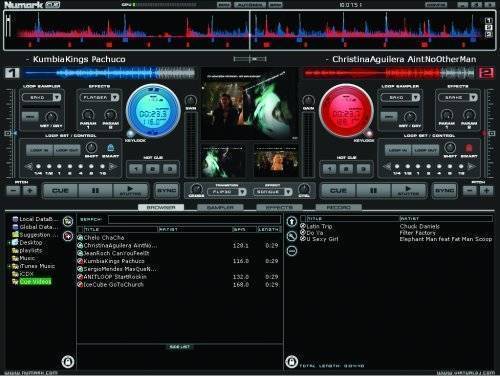
Task: Double loop length arrow on deck 1
Action: click(x=113, y=166)
